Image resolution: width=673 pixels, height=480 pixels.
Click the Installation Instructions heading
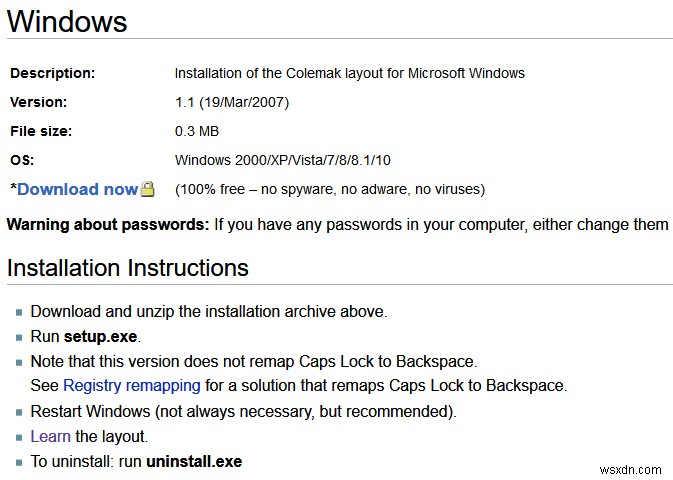click(x=127, y=268)
